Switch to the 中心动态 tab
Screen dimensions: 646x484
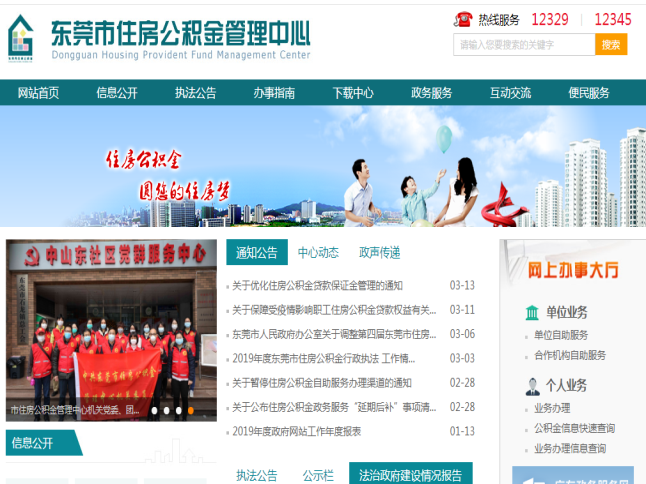coord(318,252)
